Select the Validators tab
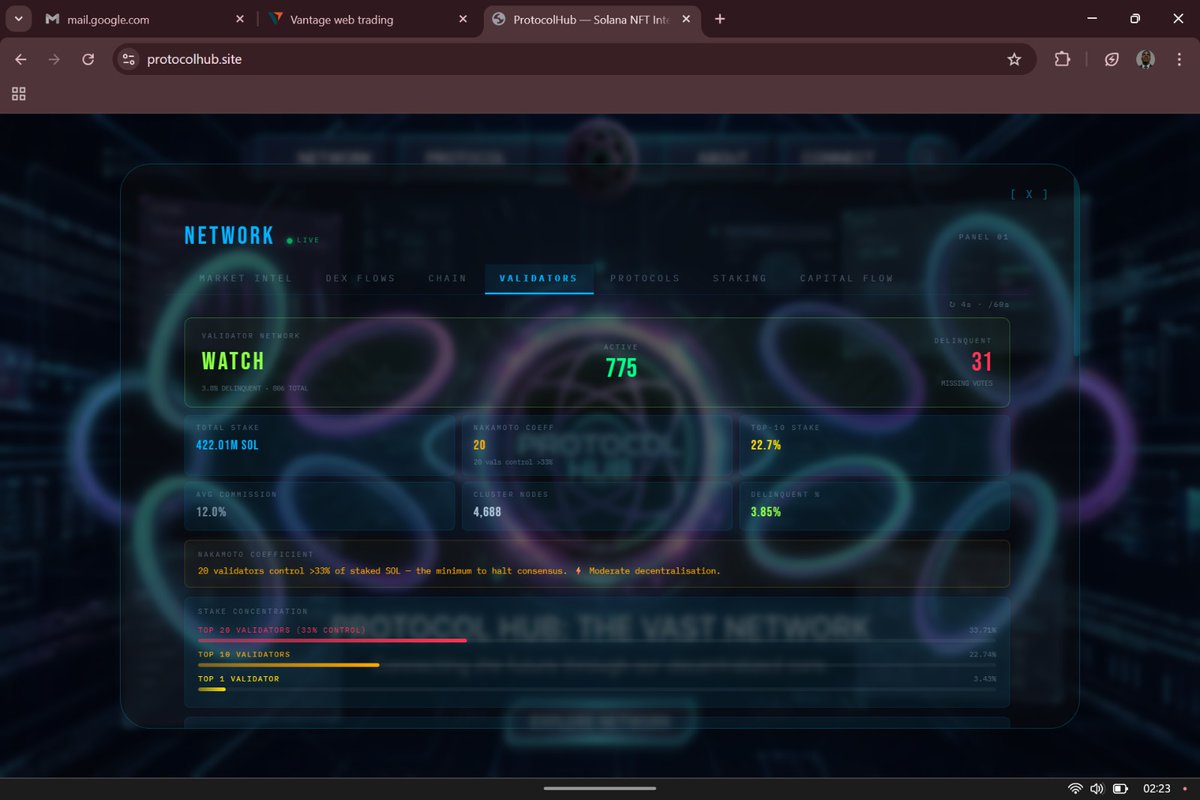1200x800 pixels. pos(539,278)
